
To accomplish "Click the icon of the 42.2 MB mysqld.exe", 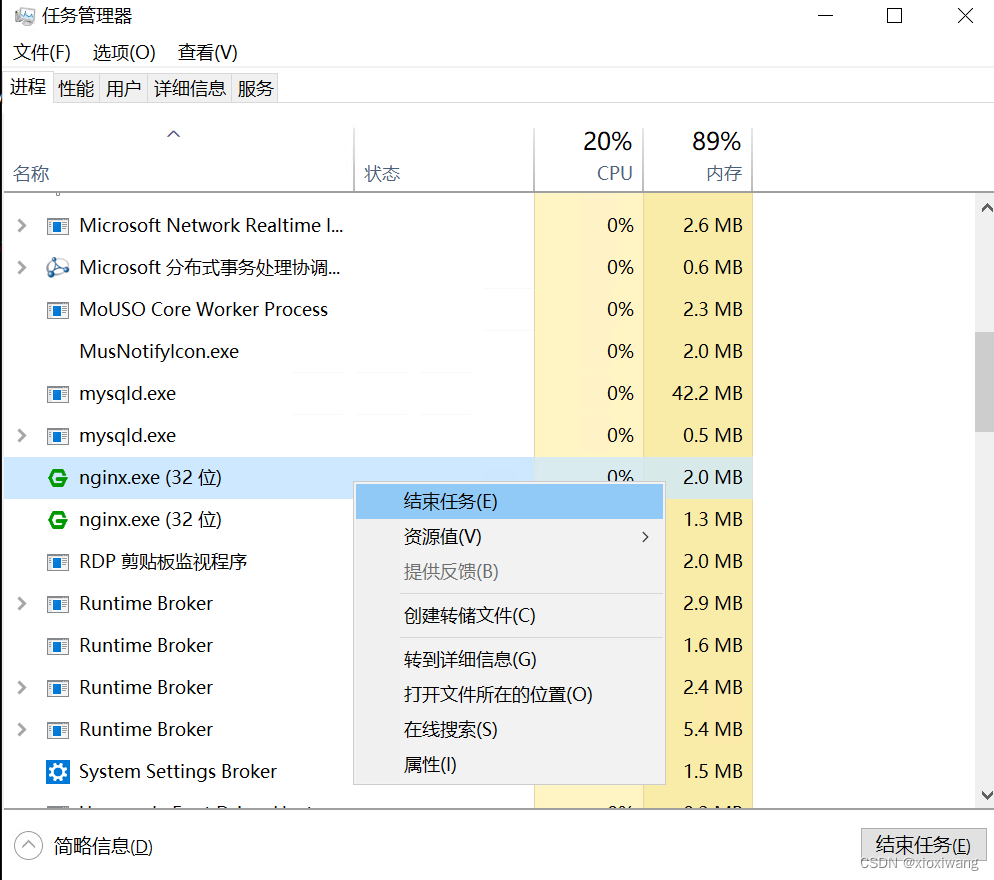I will pos(58,394).
